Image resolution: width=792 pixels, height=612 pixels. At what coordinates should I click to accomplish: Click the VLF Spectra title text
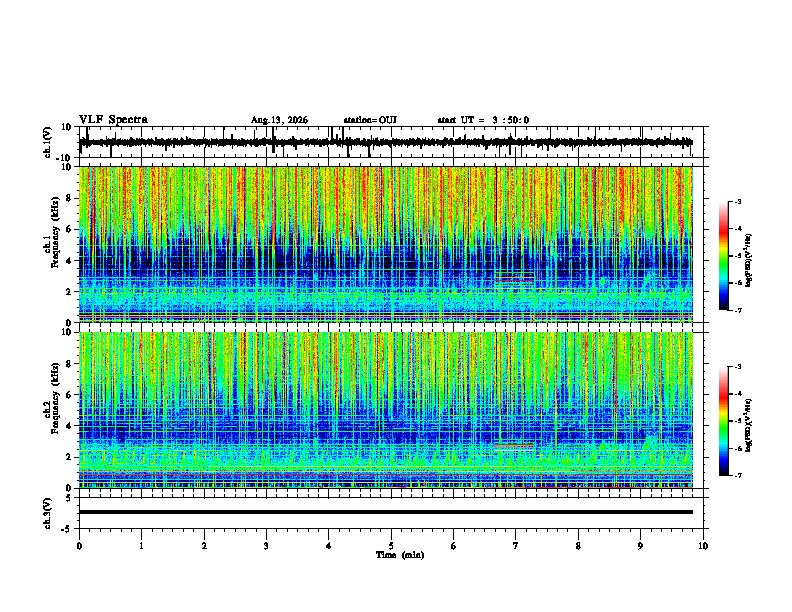pos(113,119)
